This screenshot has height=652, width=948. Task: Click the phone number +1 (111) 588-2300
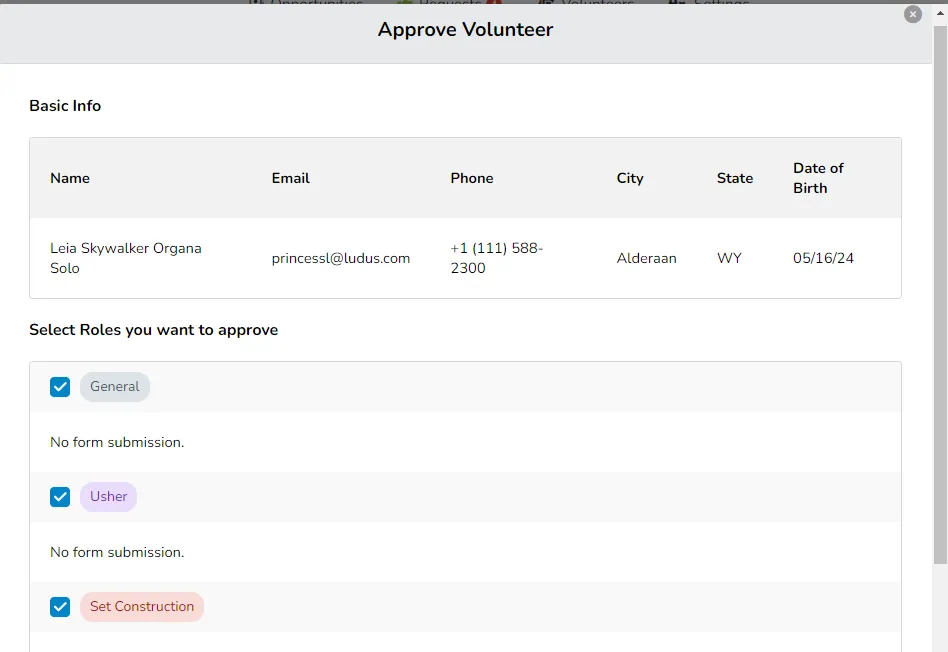[x=497, y=258]
